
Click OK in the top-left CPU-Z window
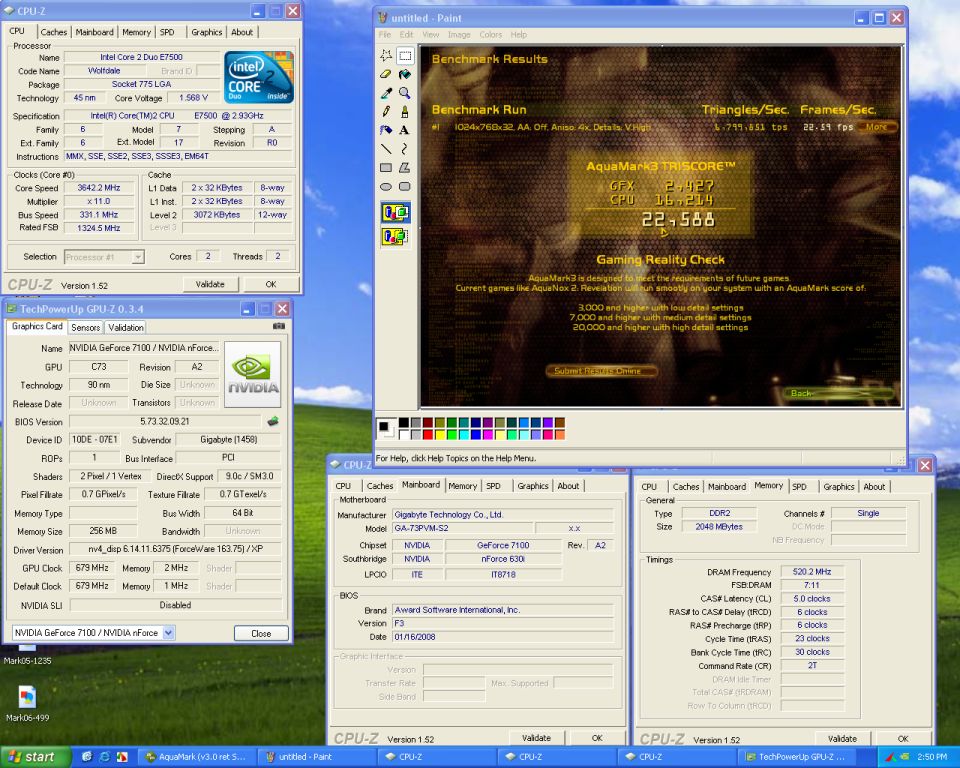tap(271, 284)
